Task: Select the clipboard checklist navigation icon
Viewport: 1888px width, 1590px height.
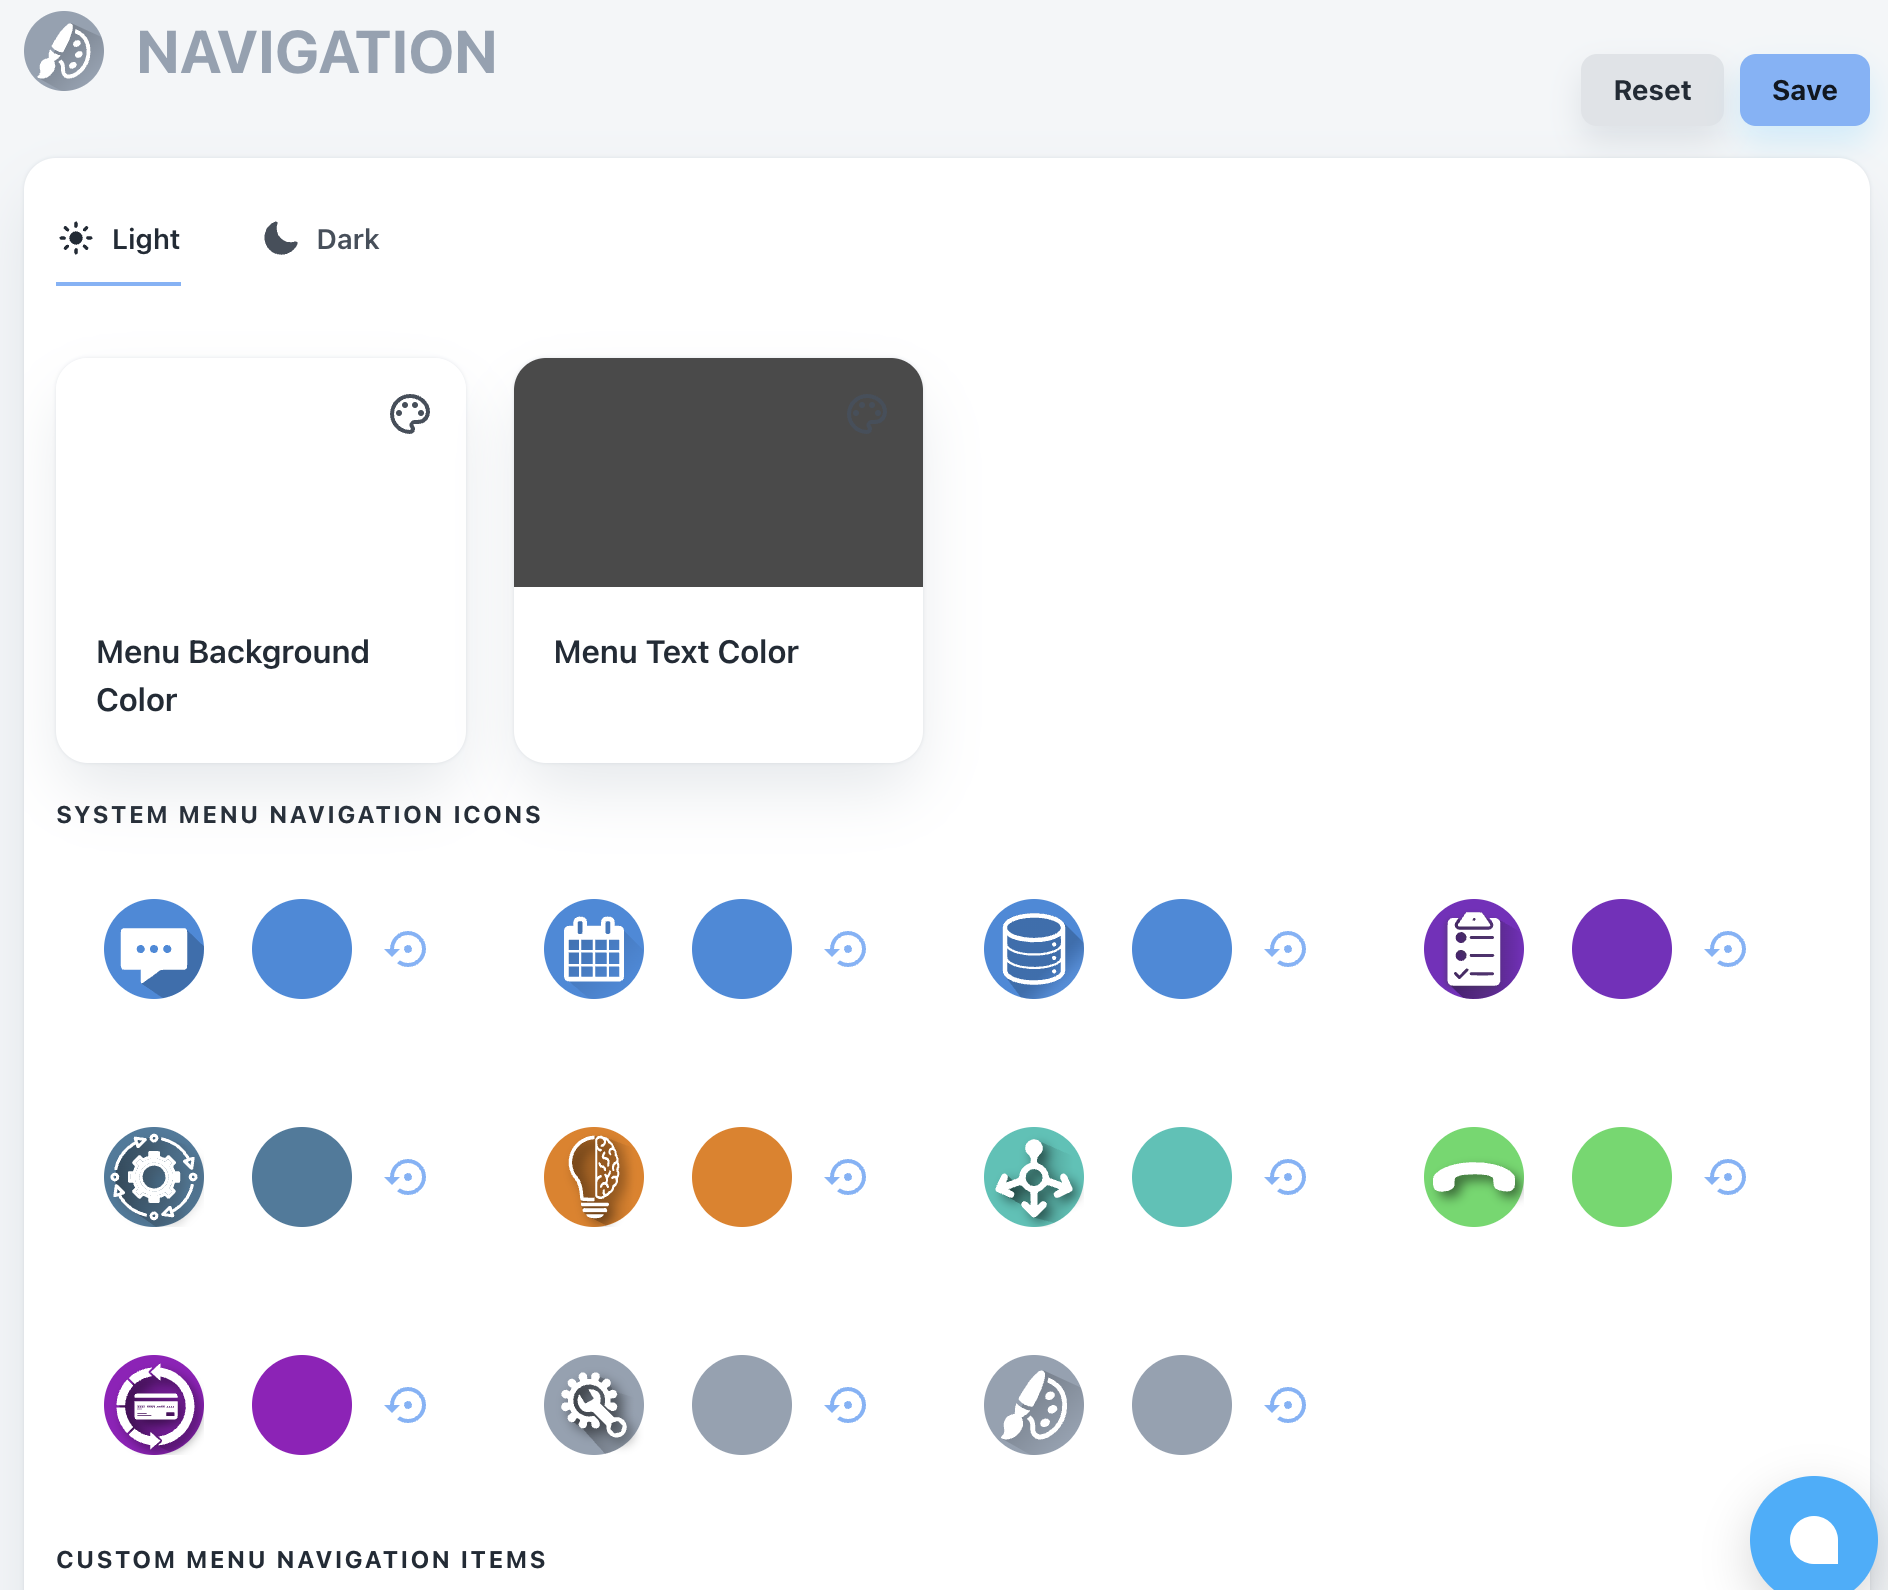Action: pyautogui.click(x=1474, y=949)
